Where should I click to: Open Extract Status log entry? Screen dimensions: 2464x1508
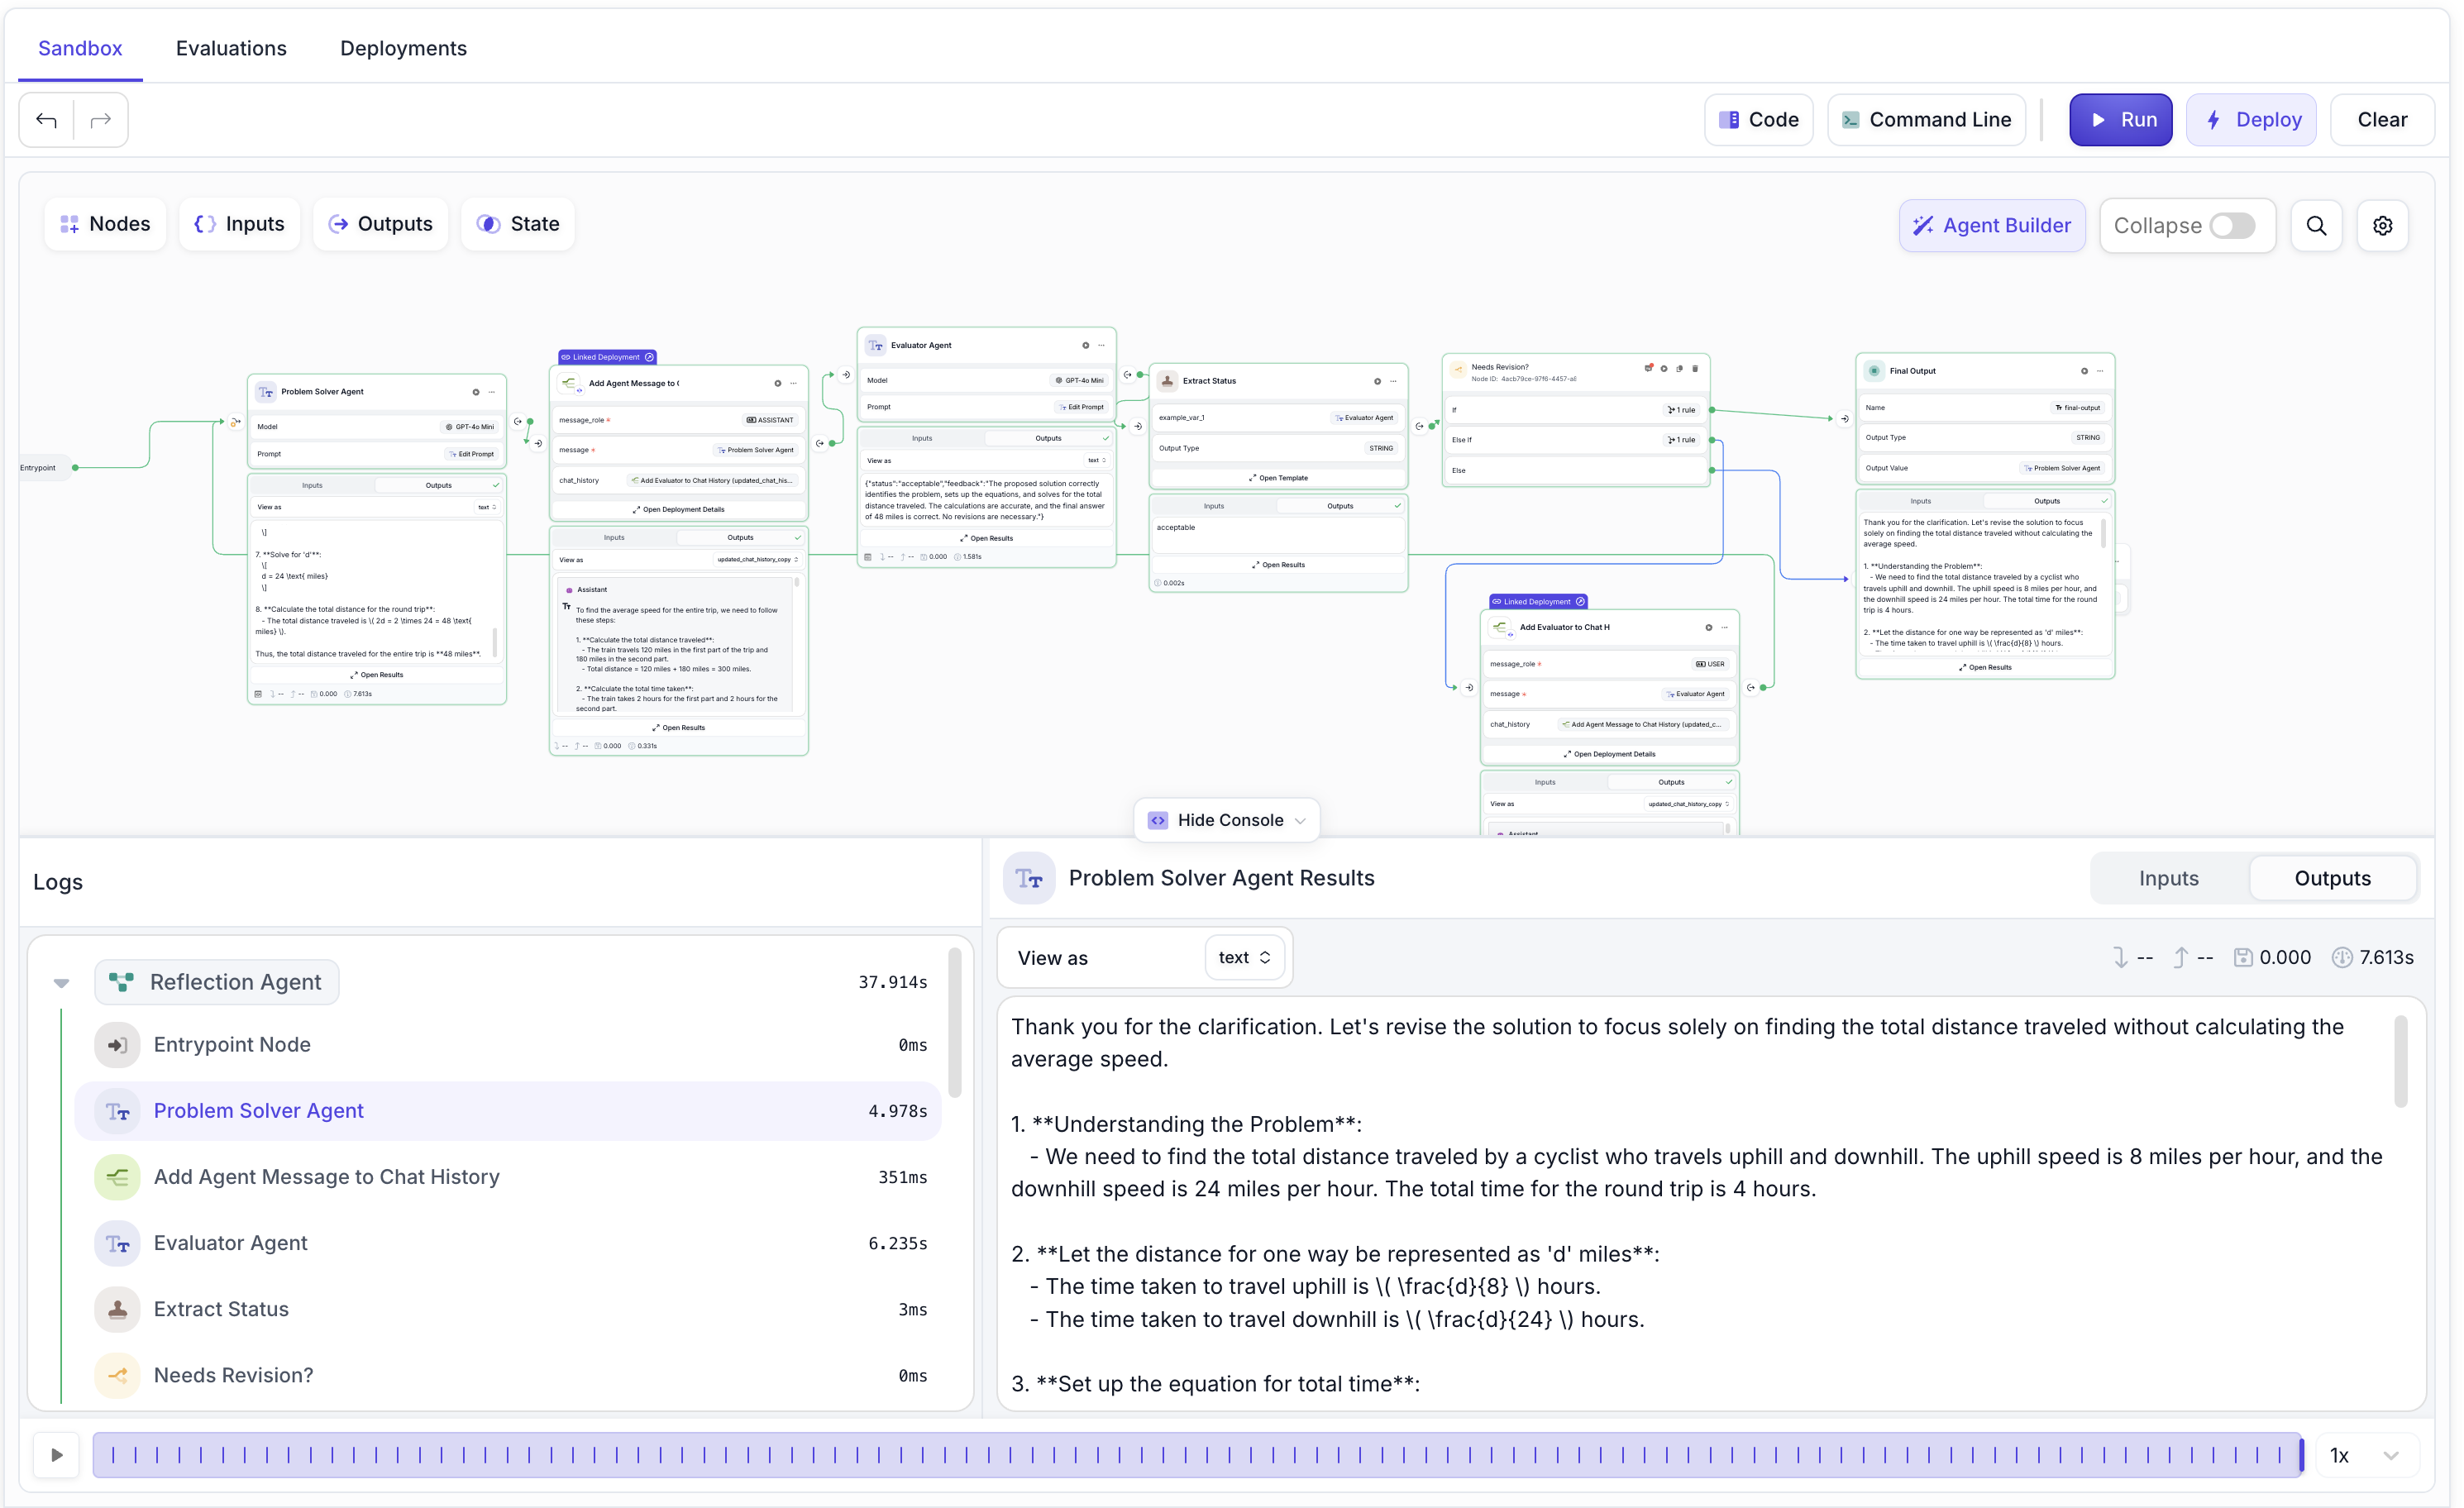(x=221, y=1309)
